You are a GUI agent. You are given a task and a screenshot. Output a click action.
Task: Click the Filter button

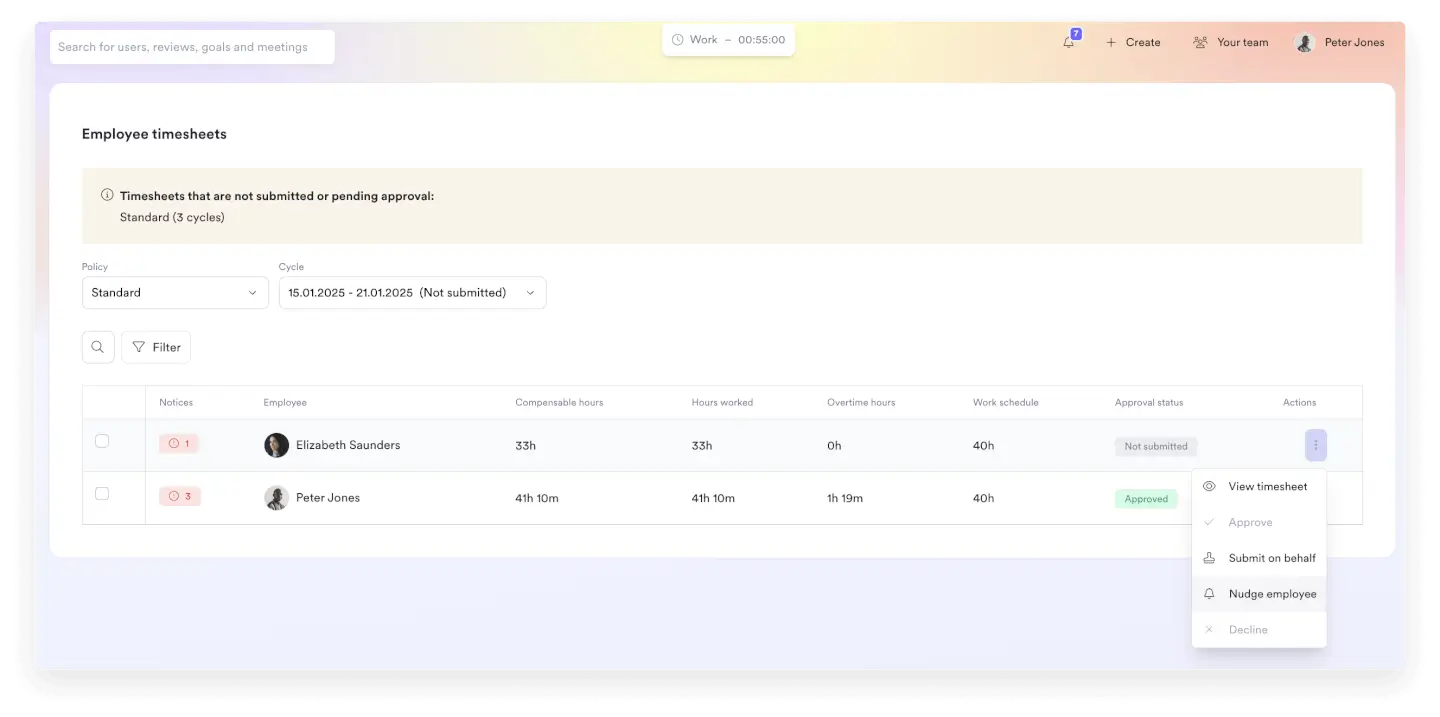click(156, 347)
